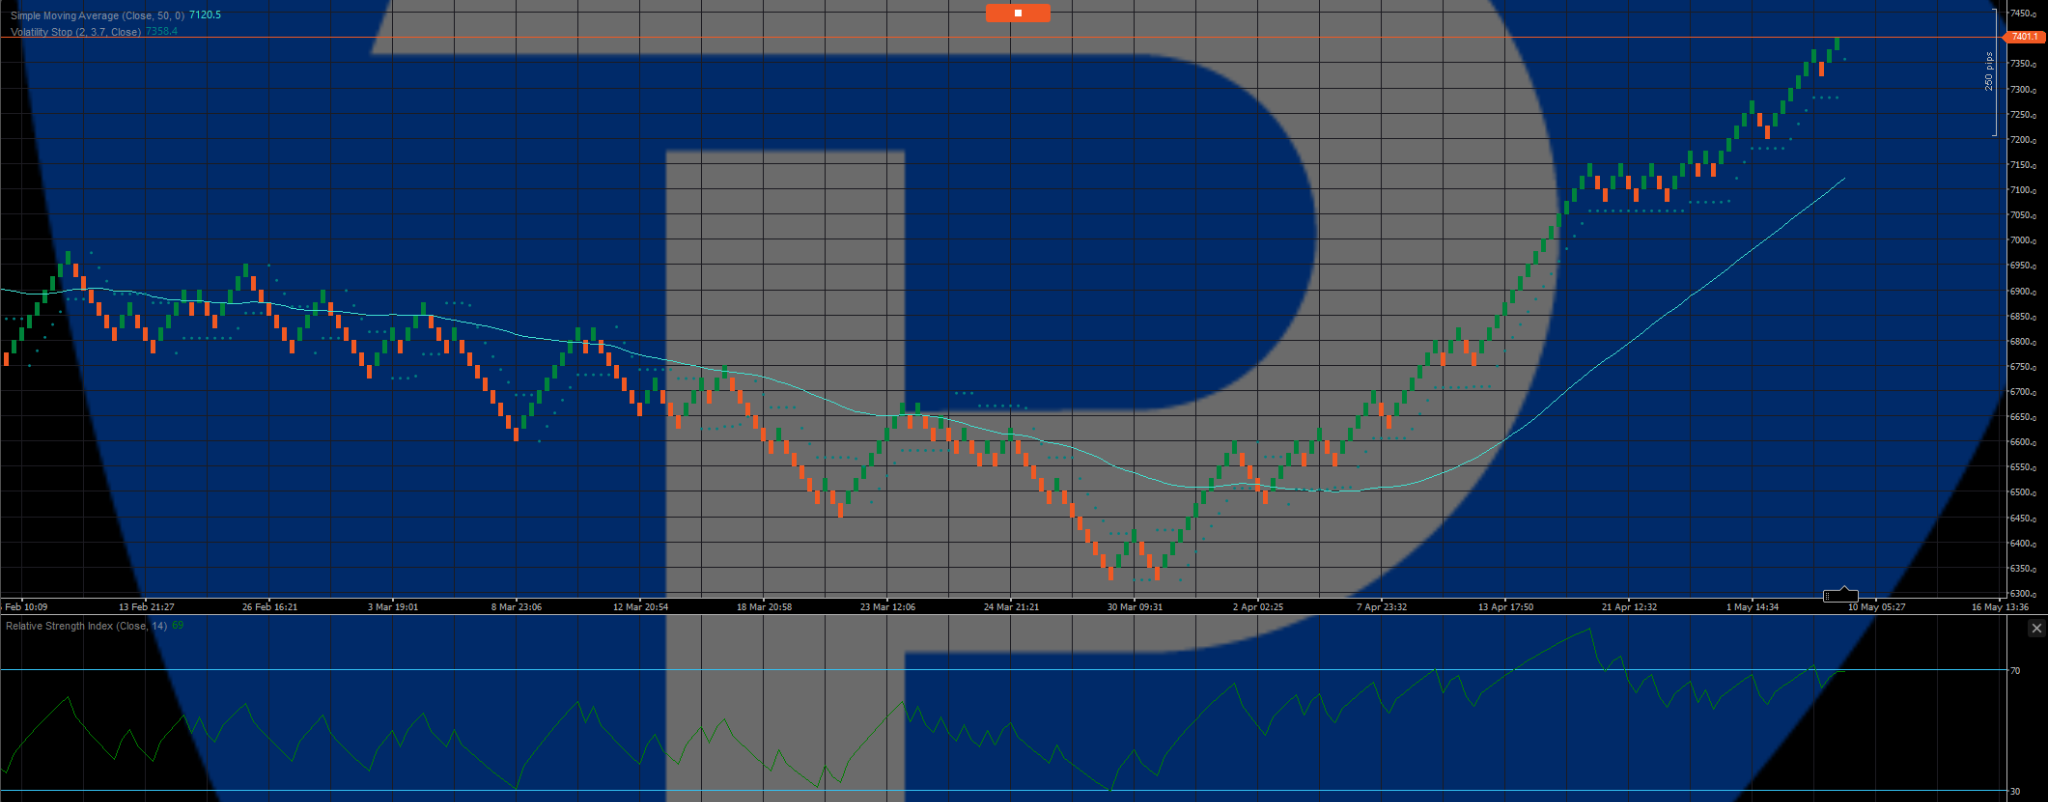Viewport: 2048px width, 802px height.
Task: Select the 16 May 13:36 time label
Action: pyautogui.click(x=2000, y=607)
